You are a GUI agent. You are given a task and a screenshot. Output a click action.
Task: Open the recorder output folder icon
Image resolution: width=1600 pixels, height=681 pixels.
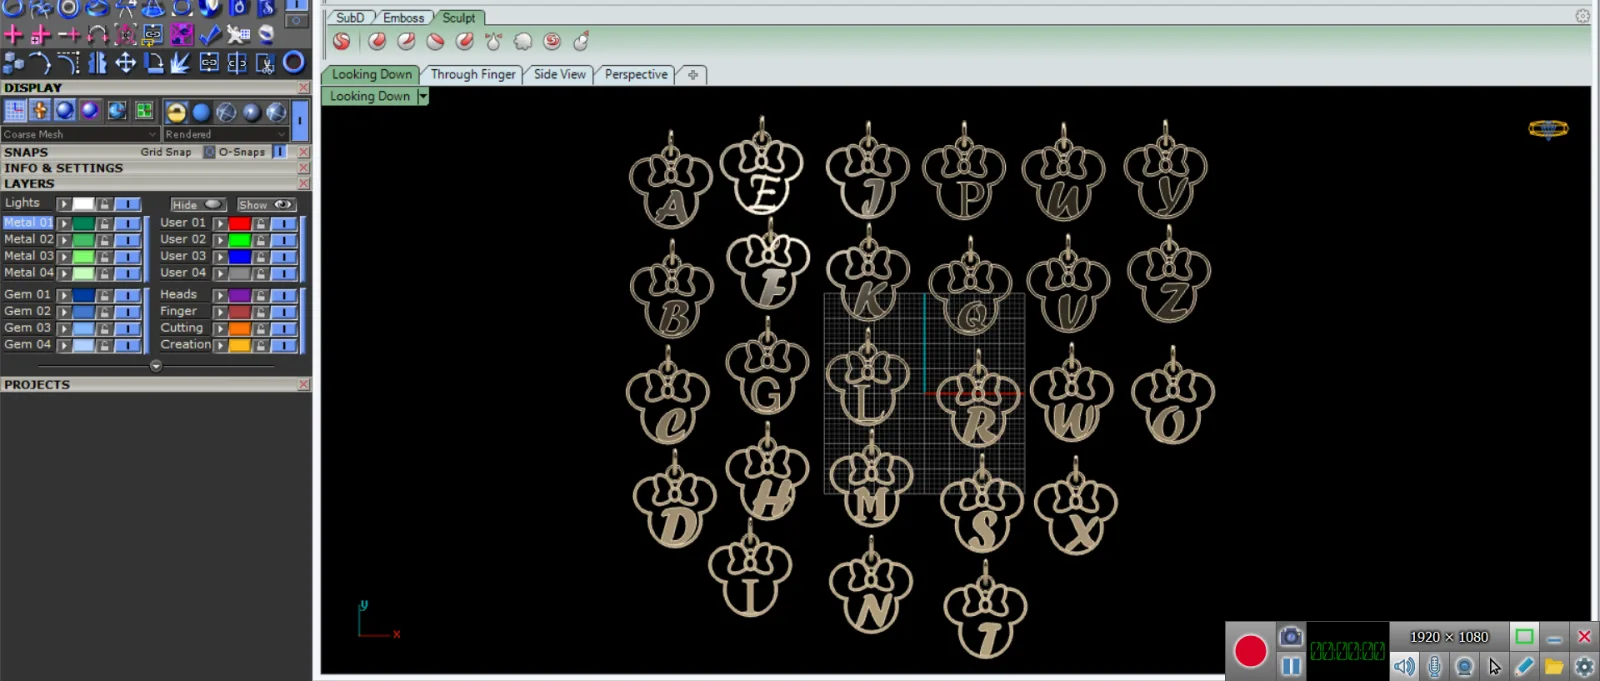click(x=1554, y=666)
